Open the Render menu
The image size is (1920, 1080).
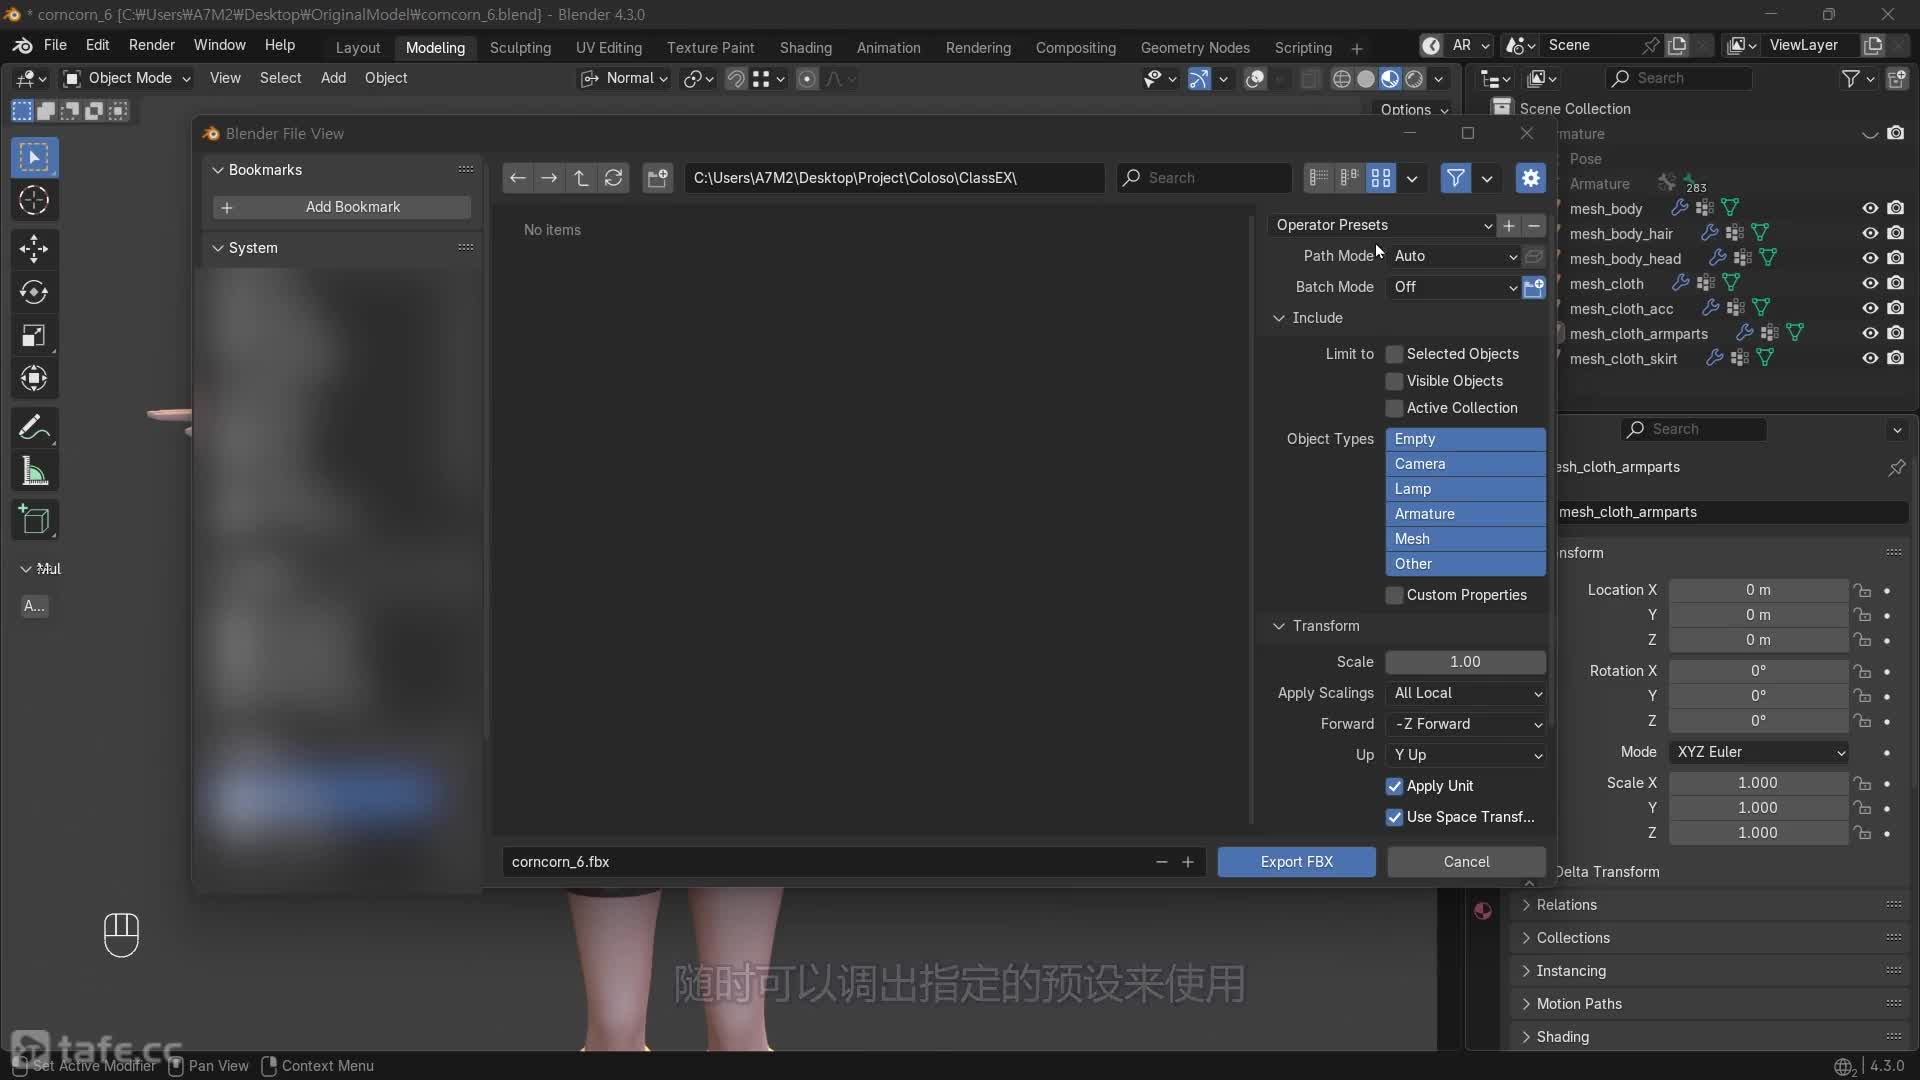[151, 45]
